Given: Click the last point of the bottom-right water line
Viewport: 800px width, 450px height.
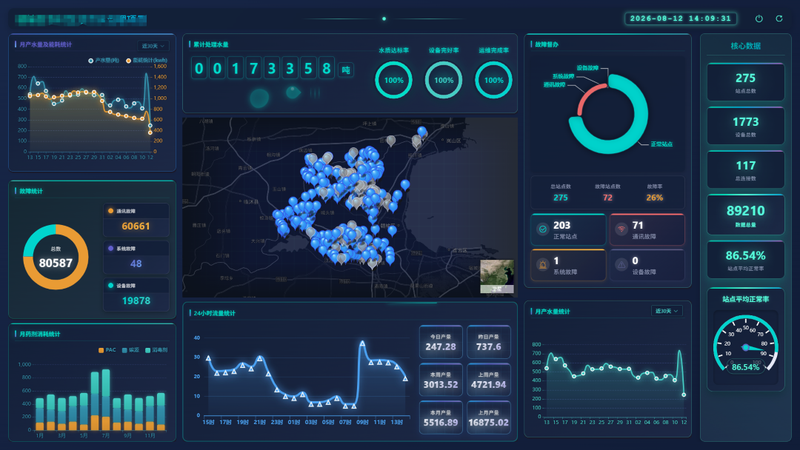Looking at the screenshot, I should click(x=684, y=394).
